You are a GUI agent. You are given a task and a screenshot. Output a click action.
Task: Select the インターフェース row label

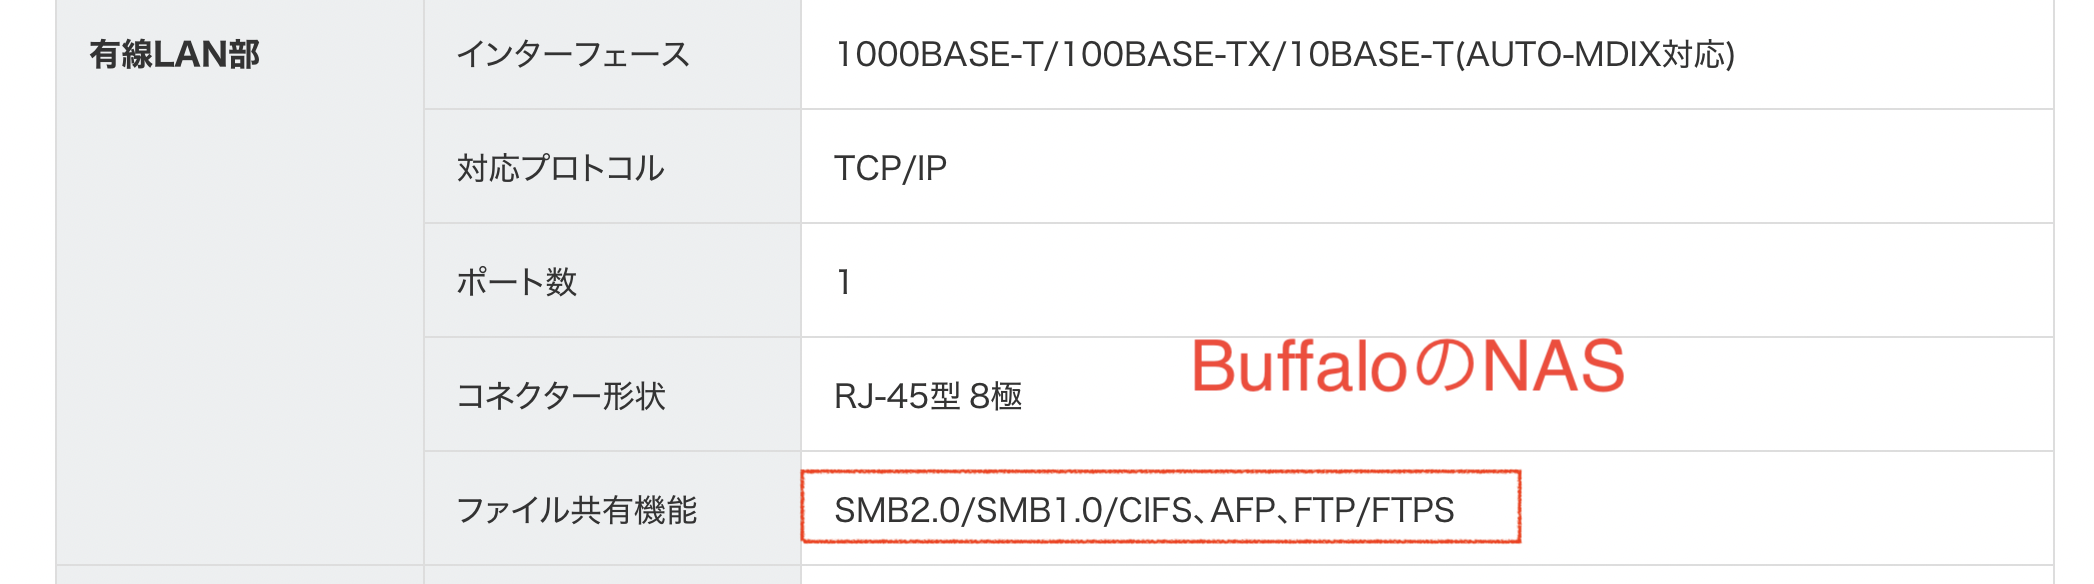(x=573, y=54)
